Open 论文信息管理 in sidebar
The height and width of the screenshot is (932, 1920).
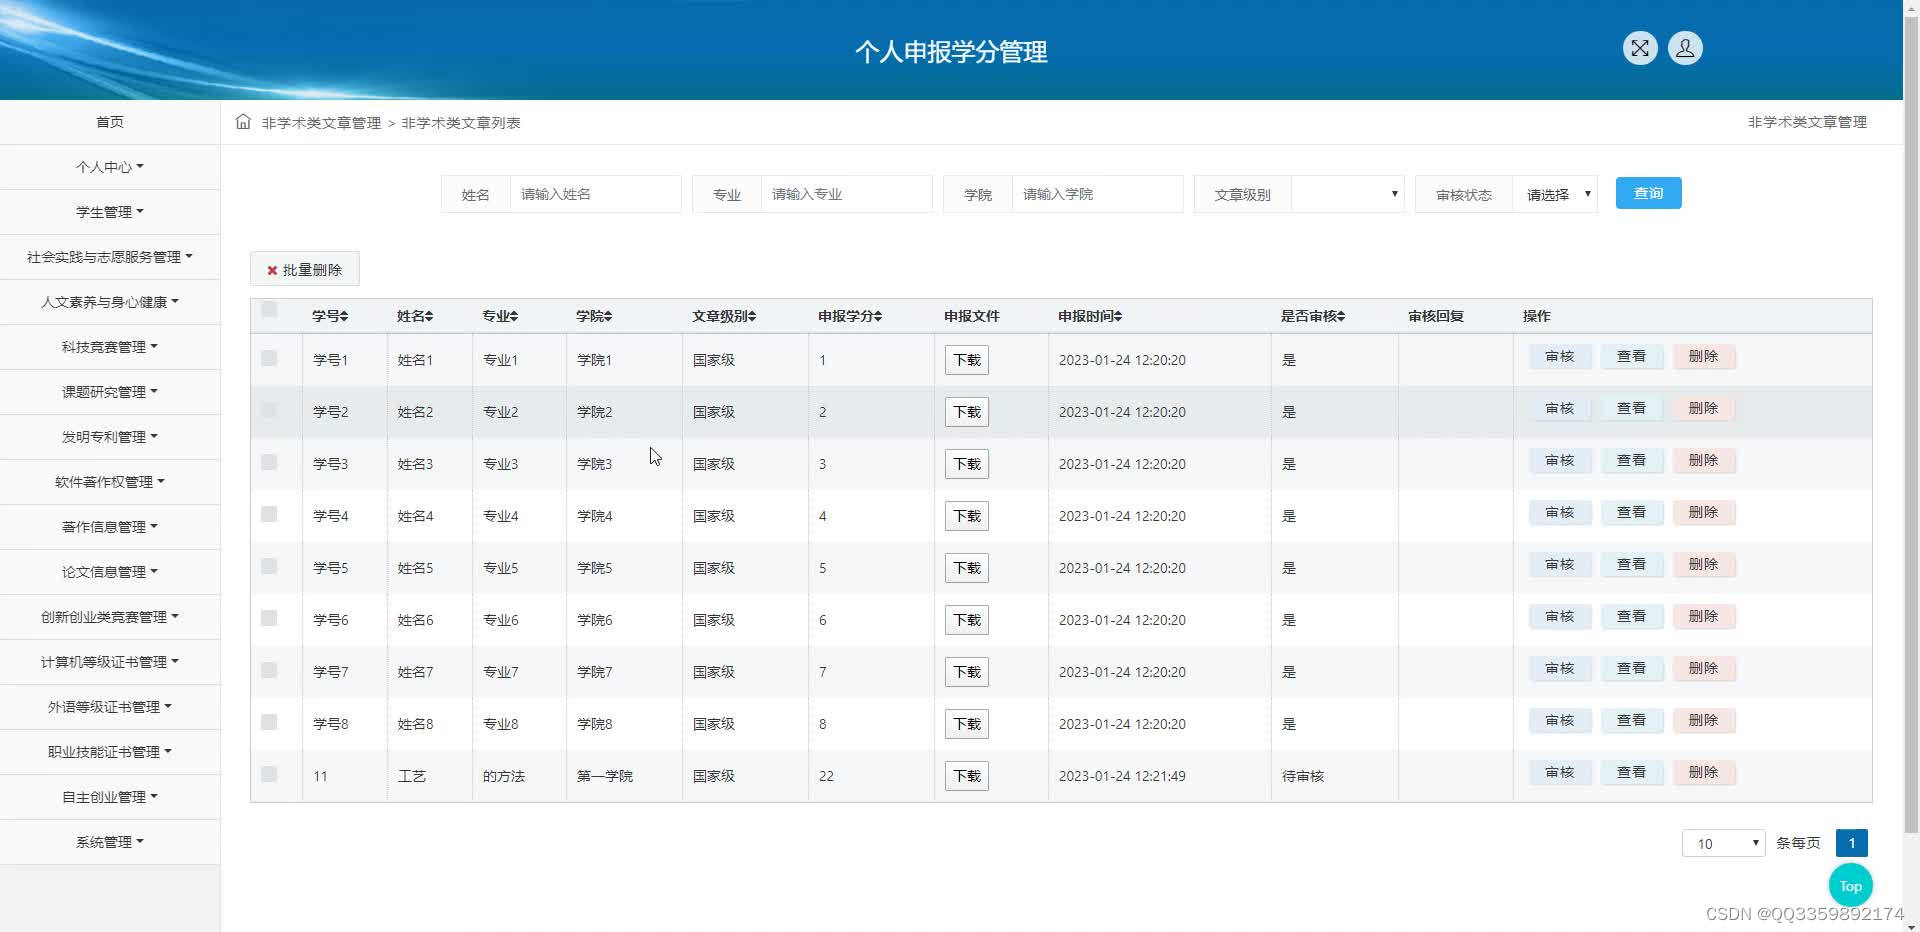tap(110, 572)
